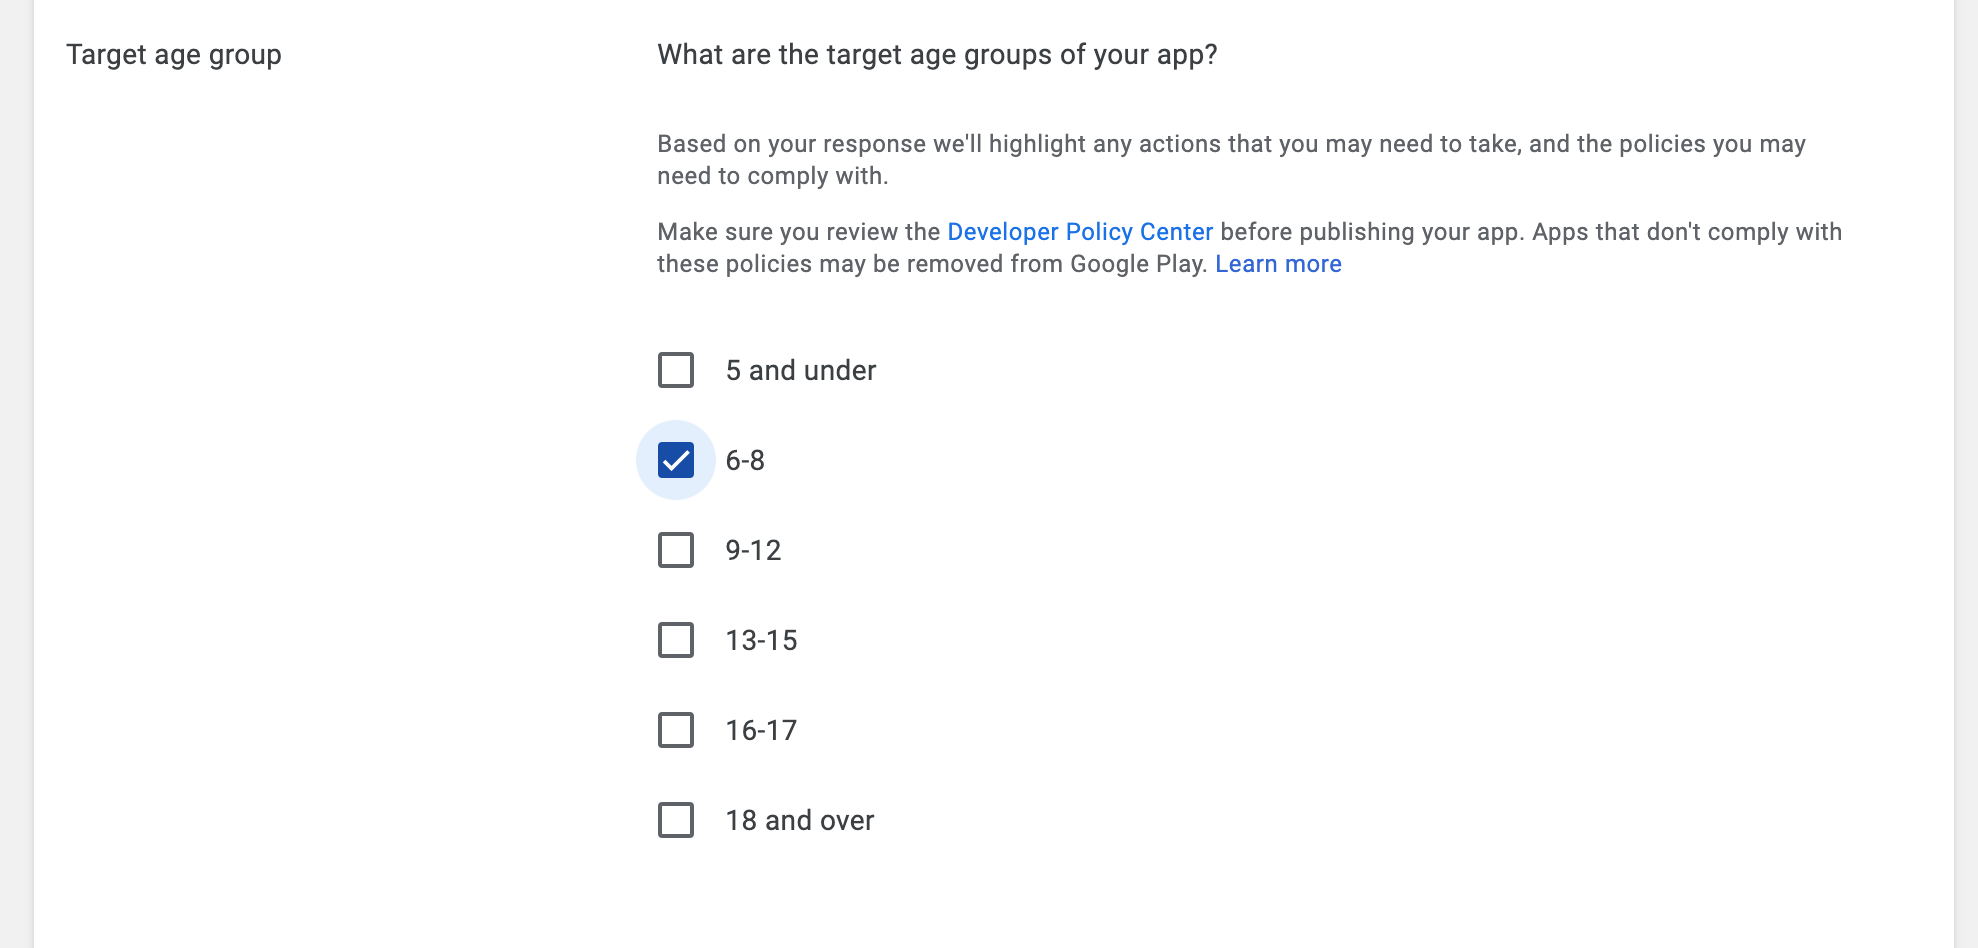
Task: Tick the 9-12 age group checkbox
Action: 676,550
